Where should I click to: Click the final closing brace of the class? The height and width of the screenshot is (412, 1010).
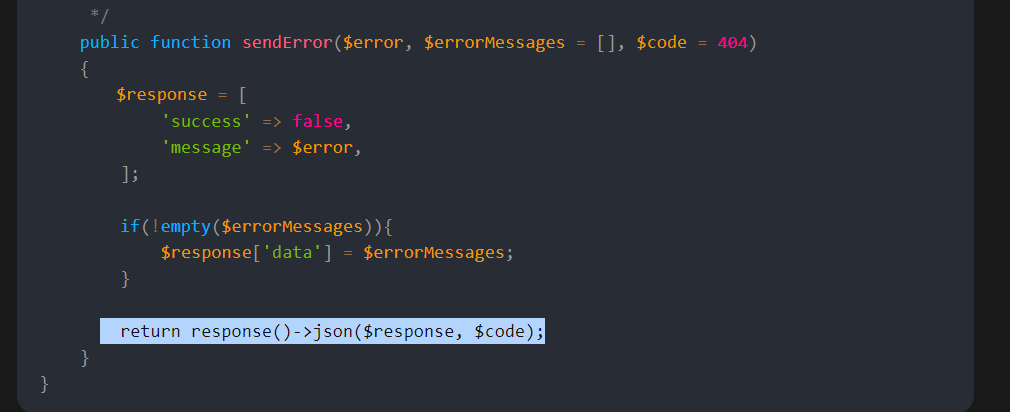tap(45, 383)
